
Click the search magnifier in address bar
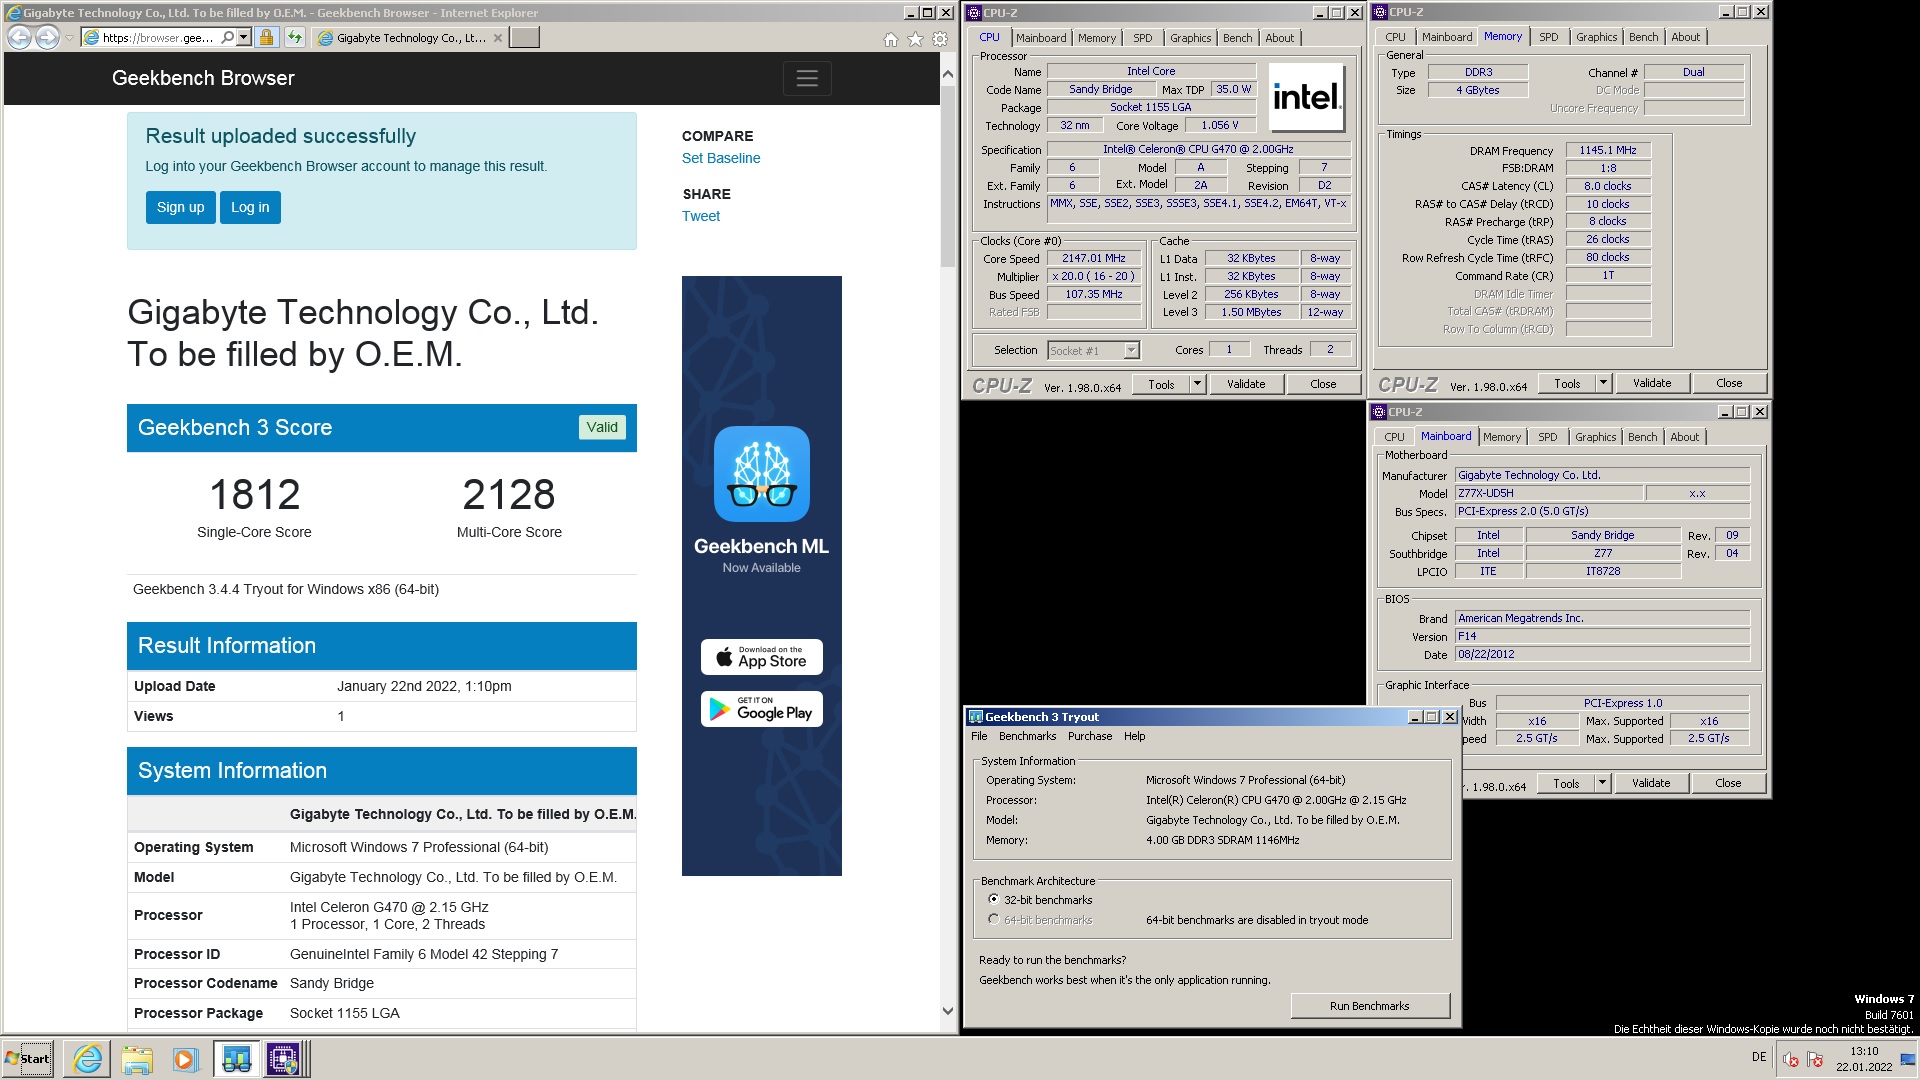pyautogui.click(x=228, y=38)
